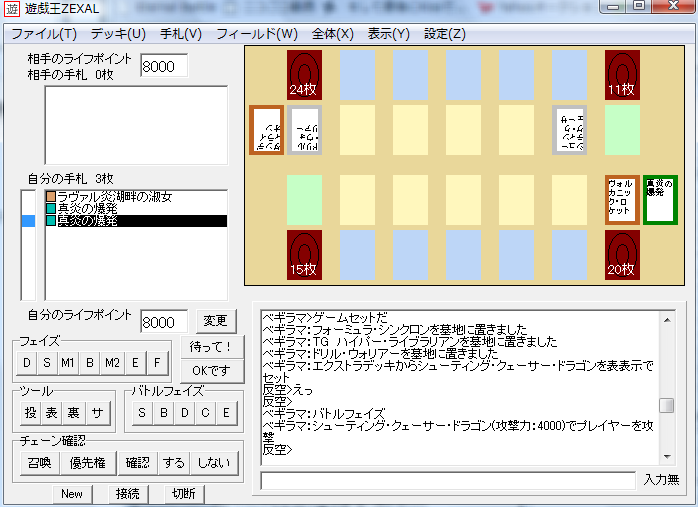Select the green-bordered 真炎の爆発 card on the field

661,199
